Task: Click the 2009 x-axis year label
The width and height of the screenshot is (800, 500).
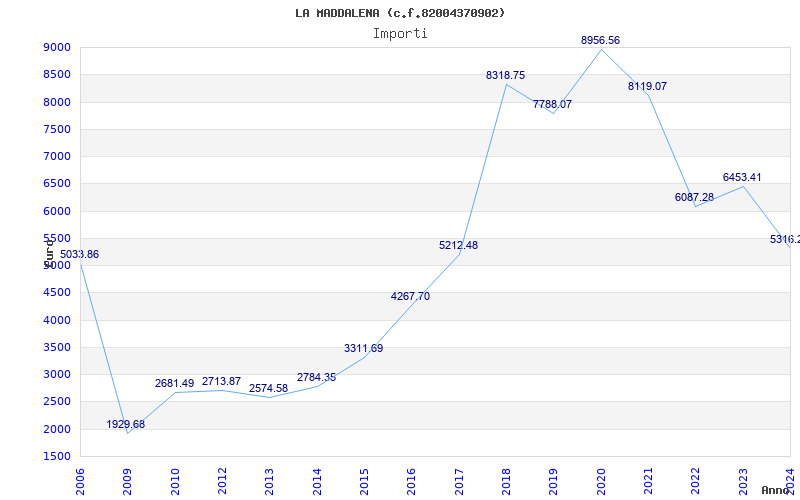Action: click(x=128, y=482)
